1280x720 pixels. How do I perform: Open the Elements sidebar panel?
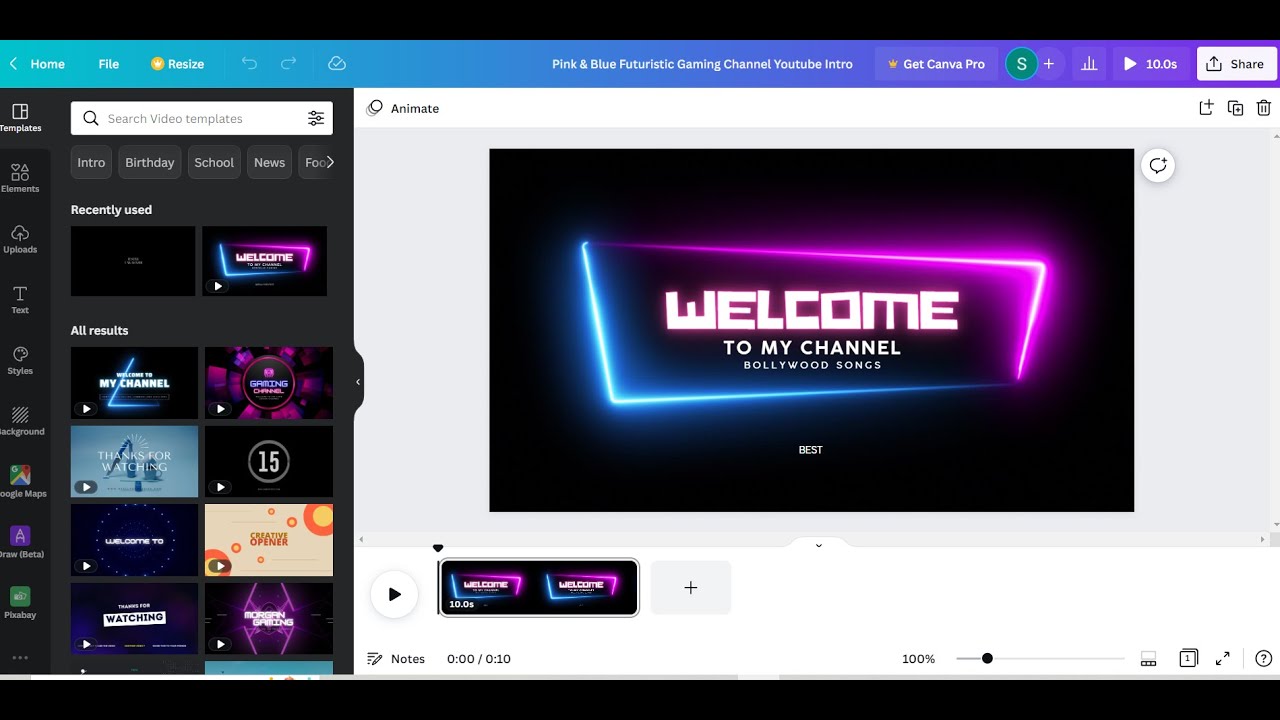(x=20, y=178)
